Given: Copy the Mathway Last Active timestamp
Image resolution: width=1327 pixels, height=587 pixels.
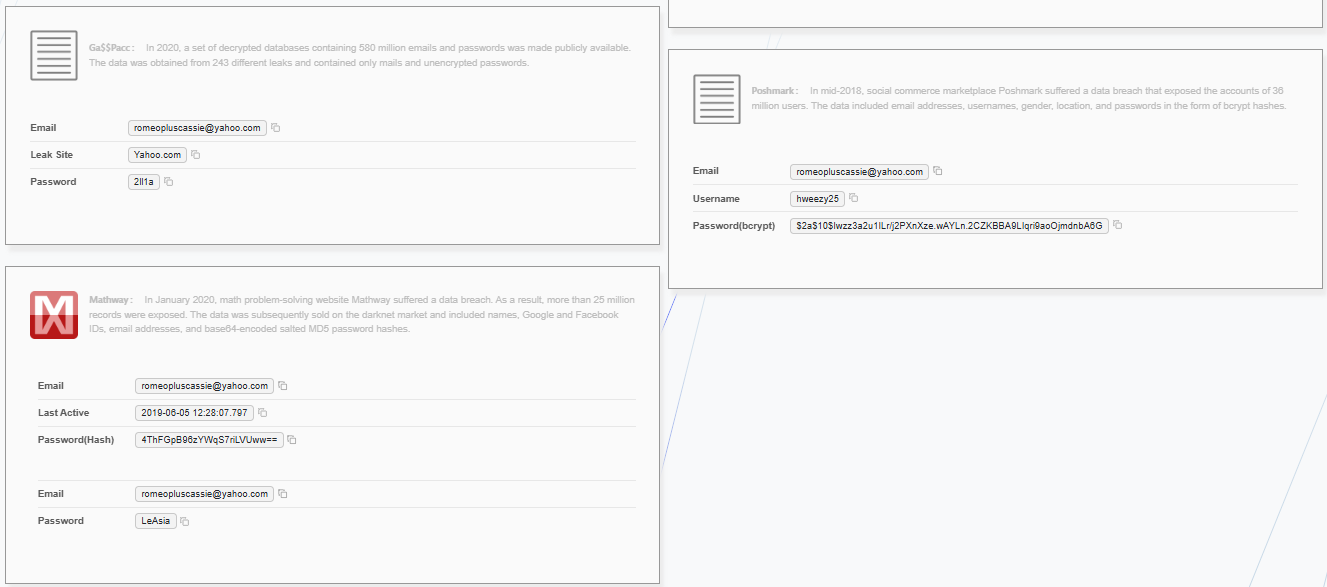Looking at the screenshot, I should tap(263, 413).
